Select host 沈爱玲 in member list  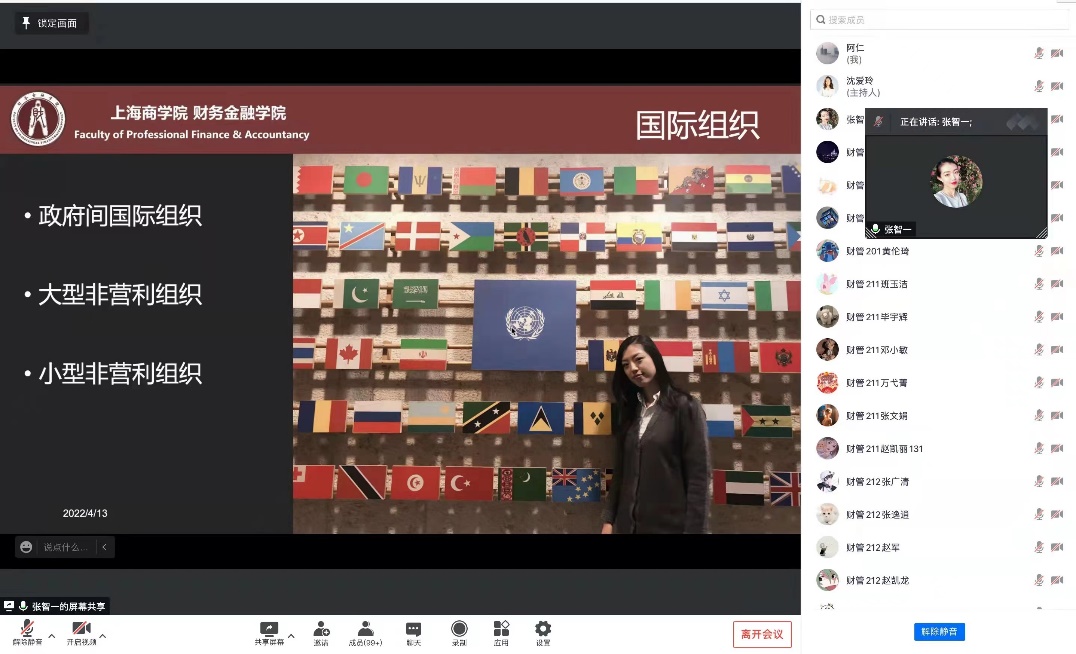(x=880, y=85)
